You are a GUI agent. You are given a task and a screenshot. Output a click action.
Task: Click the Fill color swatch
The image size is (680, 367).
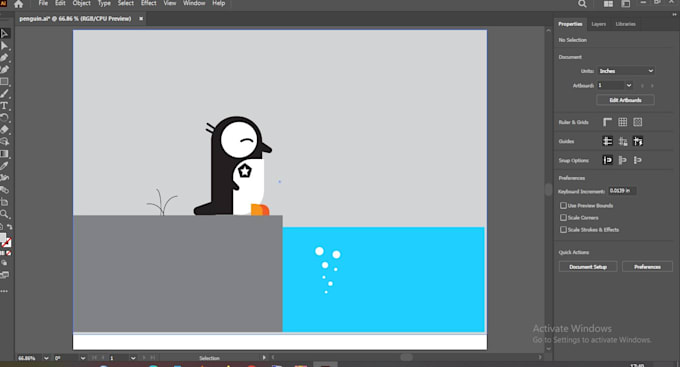(x=3, y=238)
